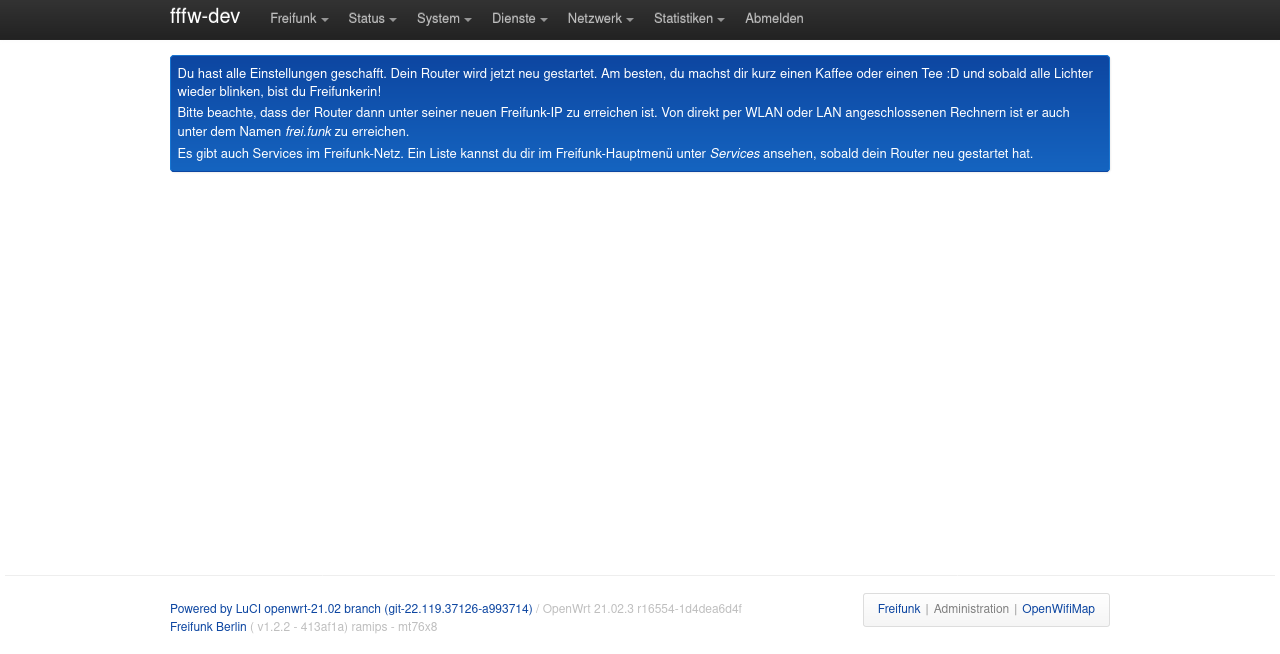Expand the dropdown arrow next to Status
This screenshot has width=1280, height=654.
coord(393,20)
